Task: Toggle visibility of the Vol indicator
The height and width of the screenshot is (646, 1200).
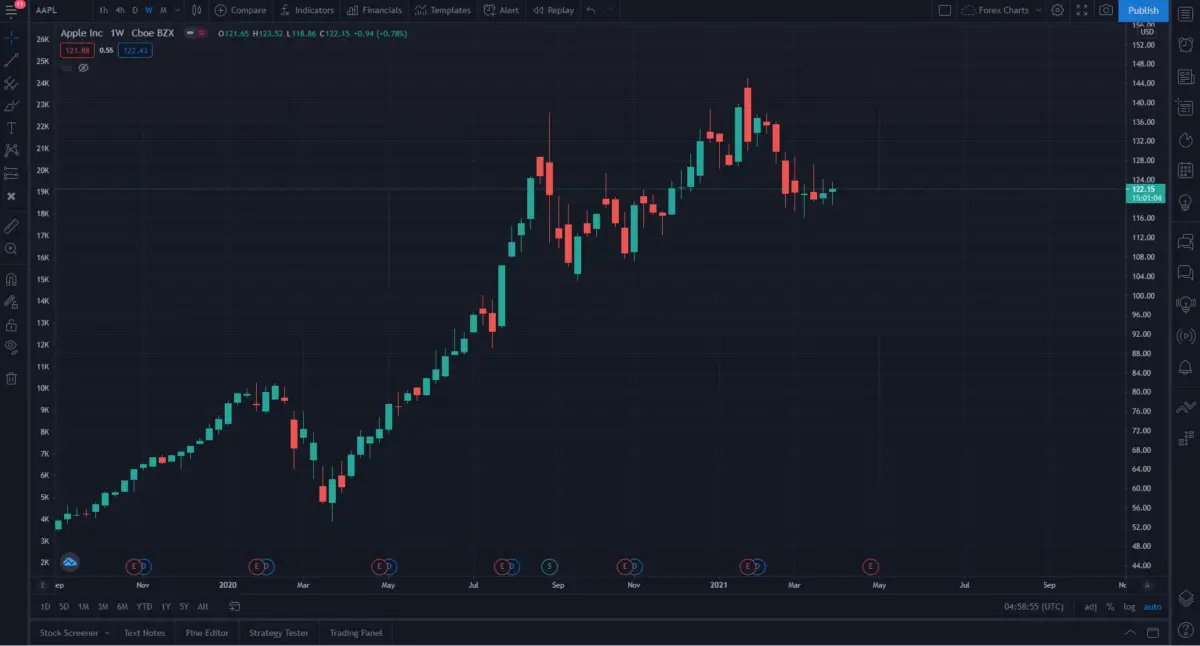Action: click(84, 68)
